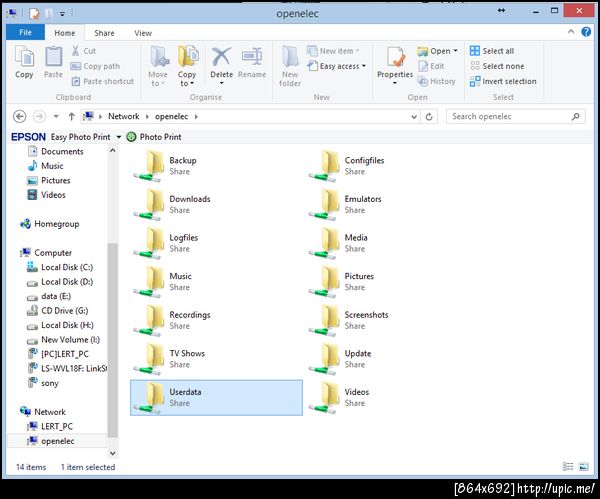Open the quick access toolbar customize arrow
Image resolution: width=600 pixels, height=499 pixels.
coord(62,14)
